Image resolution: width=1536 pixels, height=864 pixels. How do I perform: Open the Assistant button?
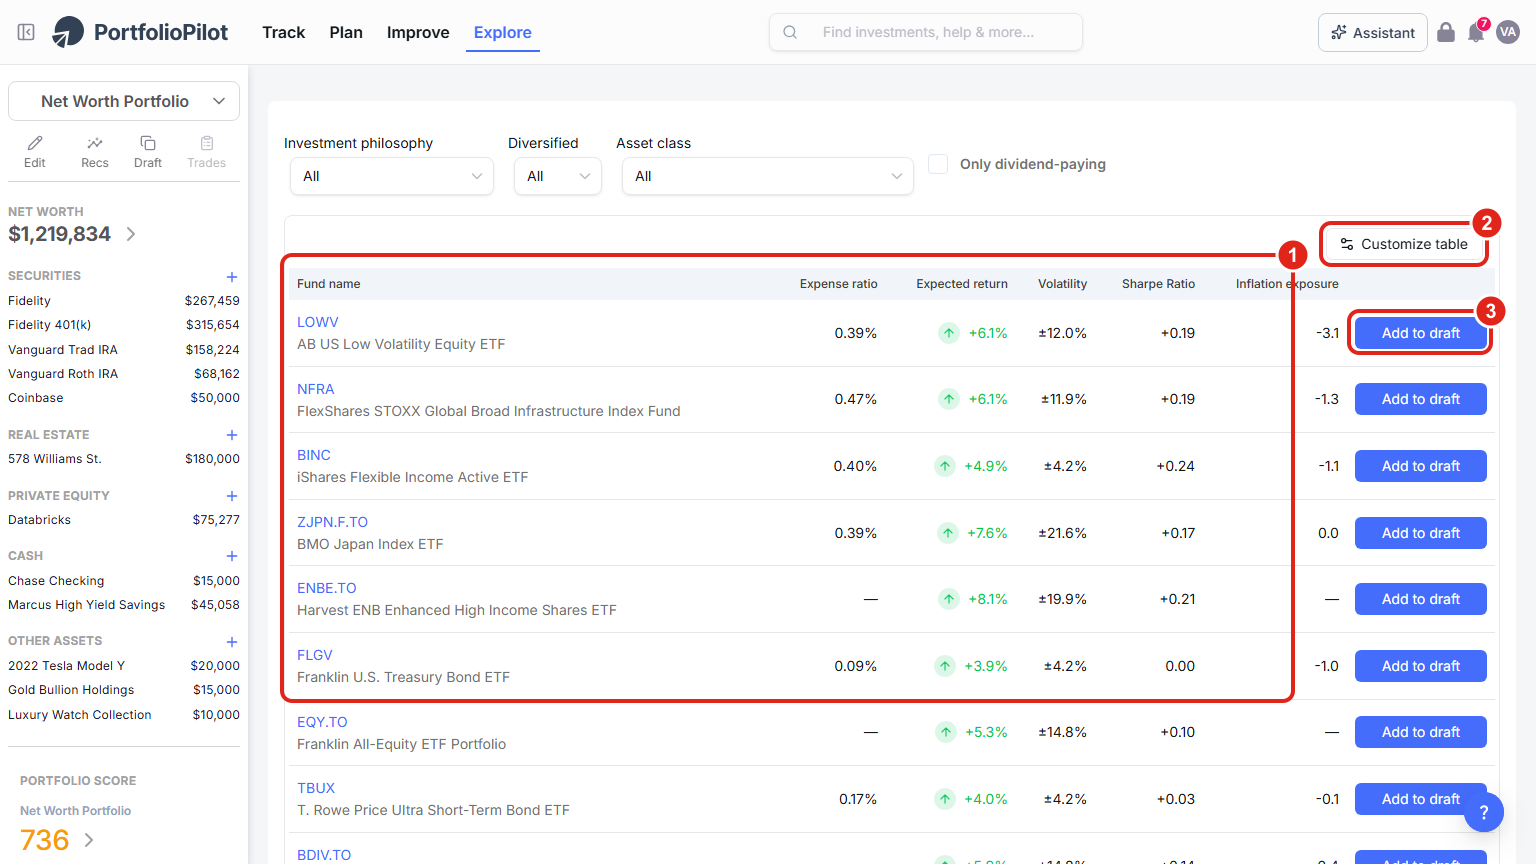pyautogui.click(x=1373, y=33)
